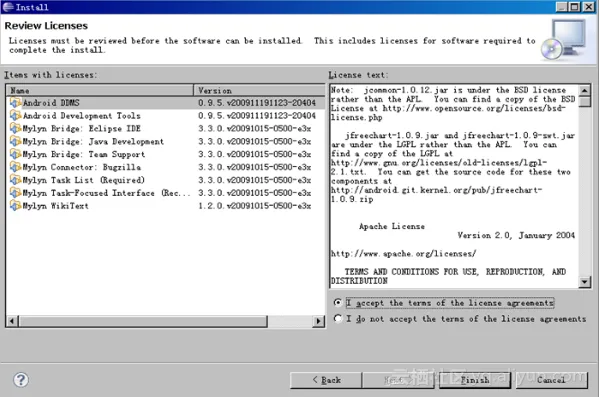Minimize the Install window
The width and height of the screenshot is (599, 397).
pyautogui.click(x=562, y=7)
